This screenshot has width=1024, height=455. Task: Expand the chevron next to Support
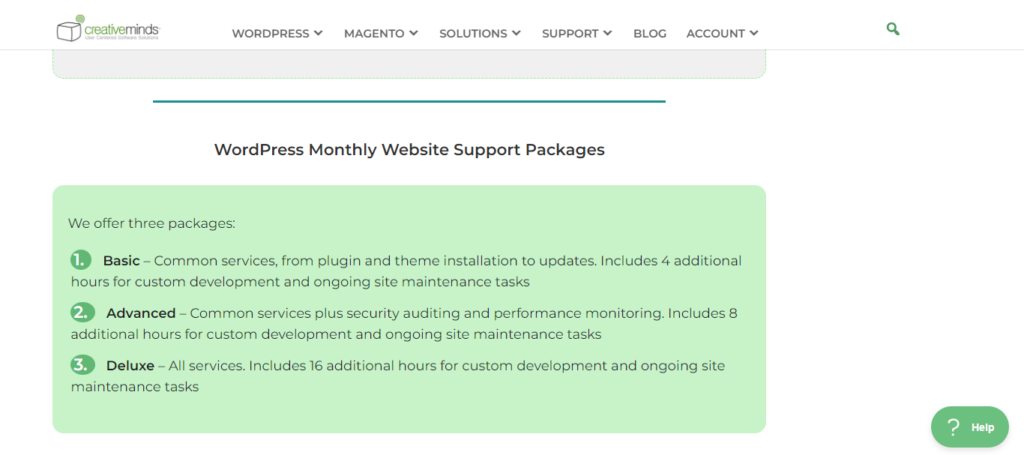click(608, 33)
